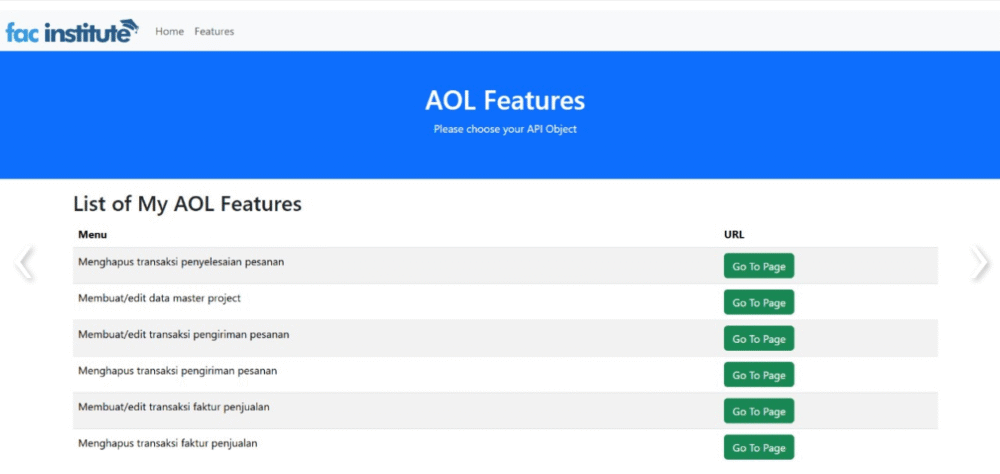The height and width of the screenshot is (474, 1000).
Task: Click the Please choose your API Object subtitle
Action: click(505, 129)
